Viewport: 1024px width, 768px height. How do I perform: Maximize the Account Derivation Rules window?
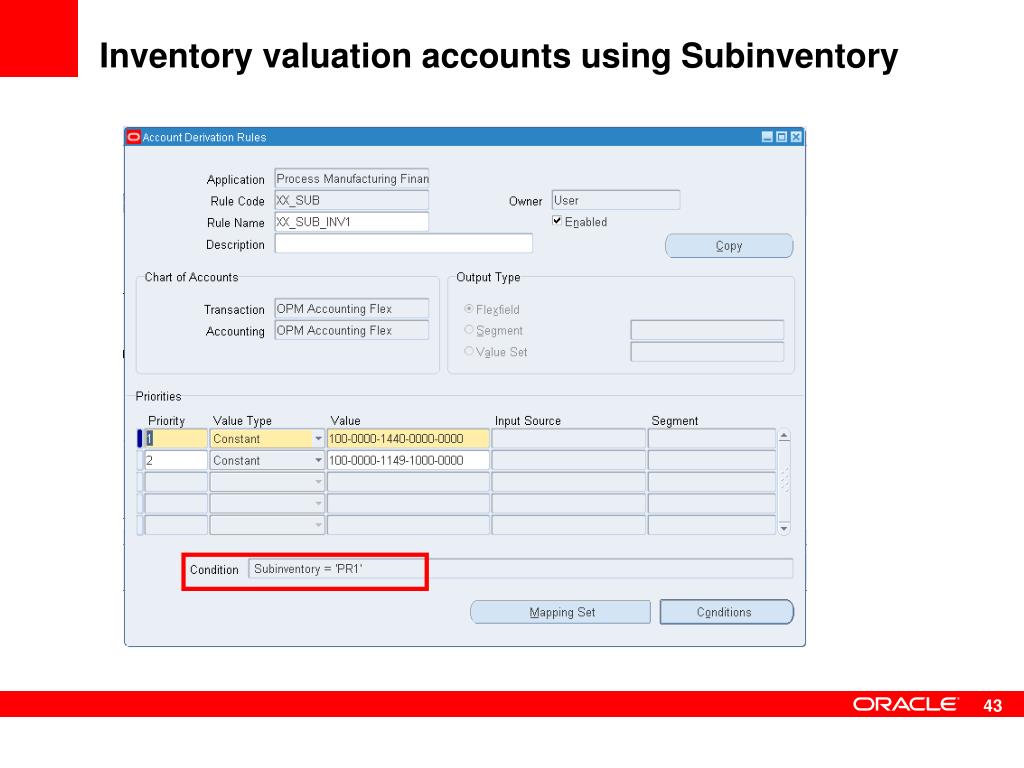pos(781,137)
